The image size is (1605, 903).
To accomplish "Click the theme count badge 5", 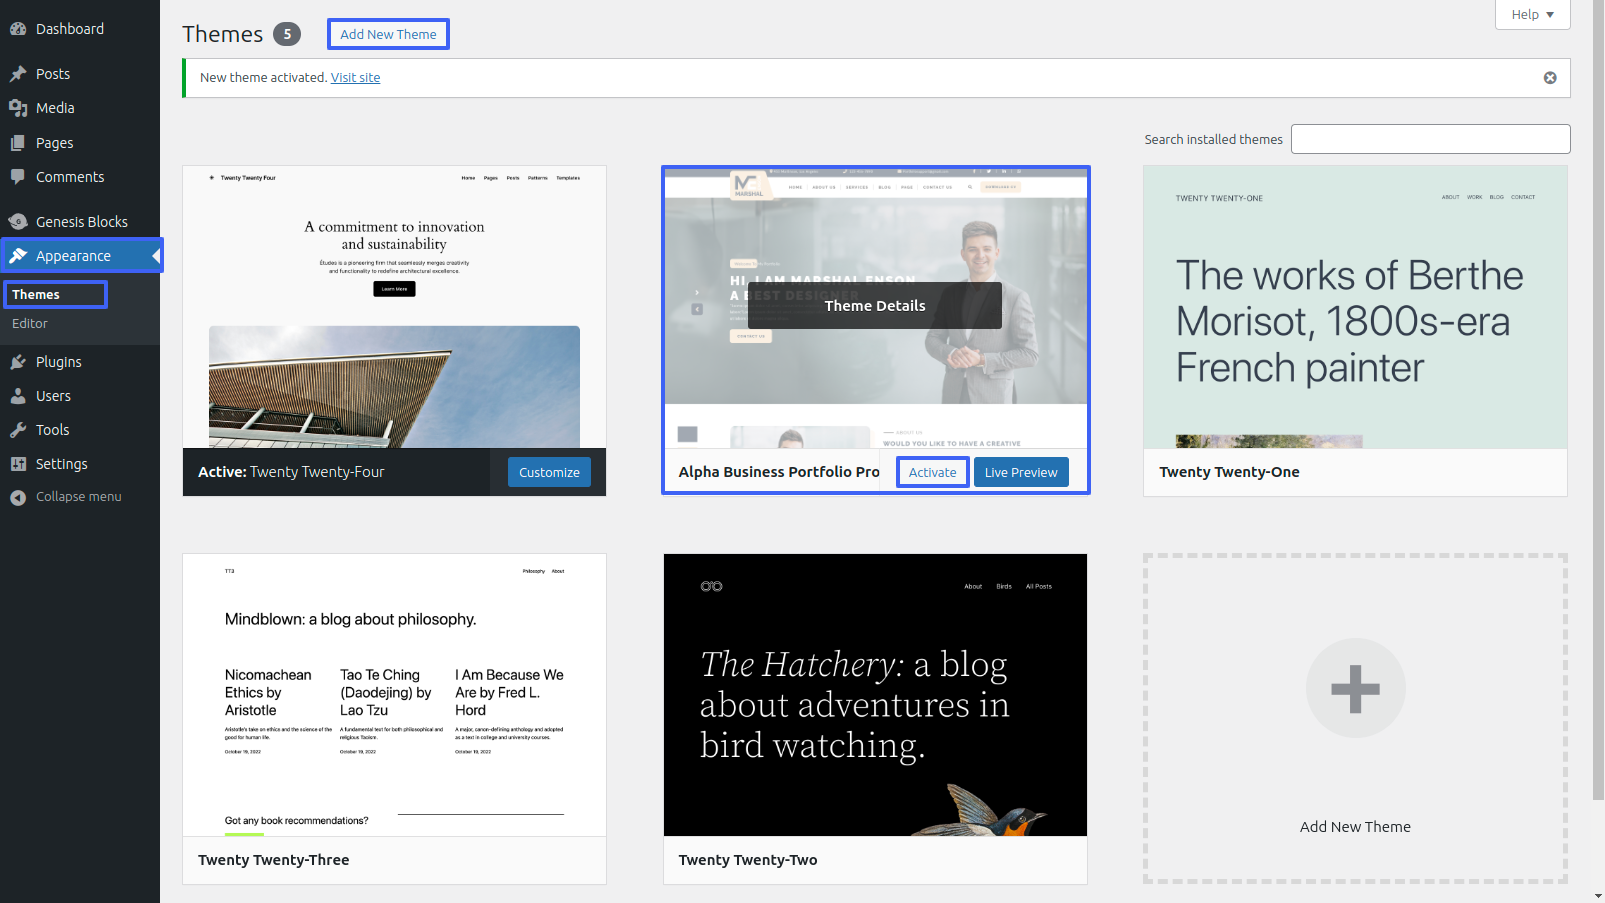I will pos(287,34).
